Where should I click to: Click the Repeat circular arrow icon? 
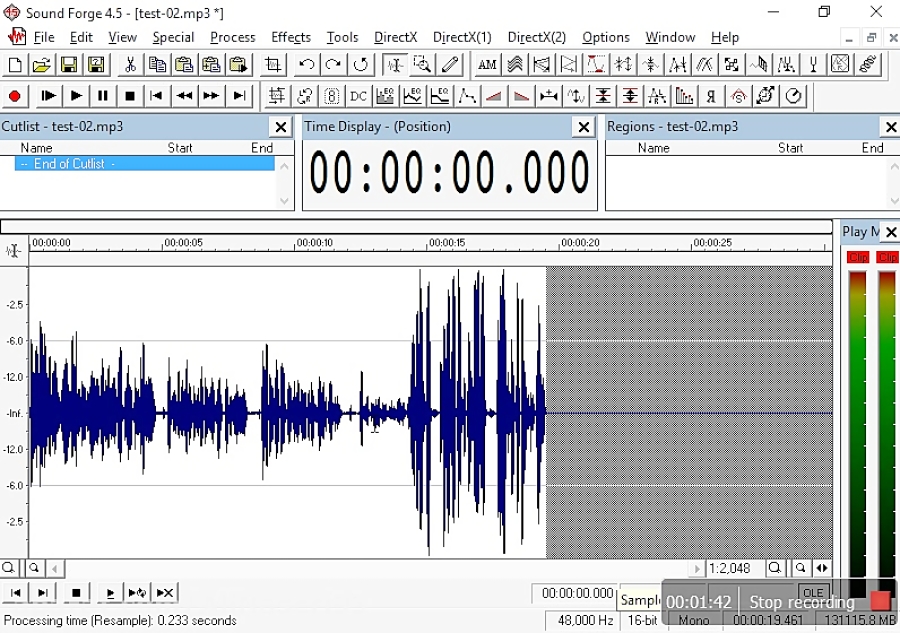pos(360,65)
